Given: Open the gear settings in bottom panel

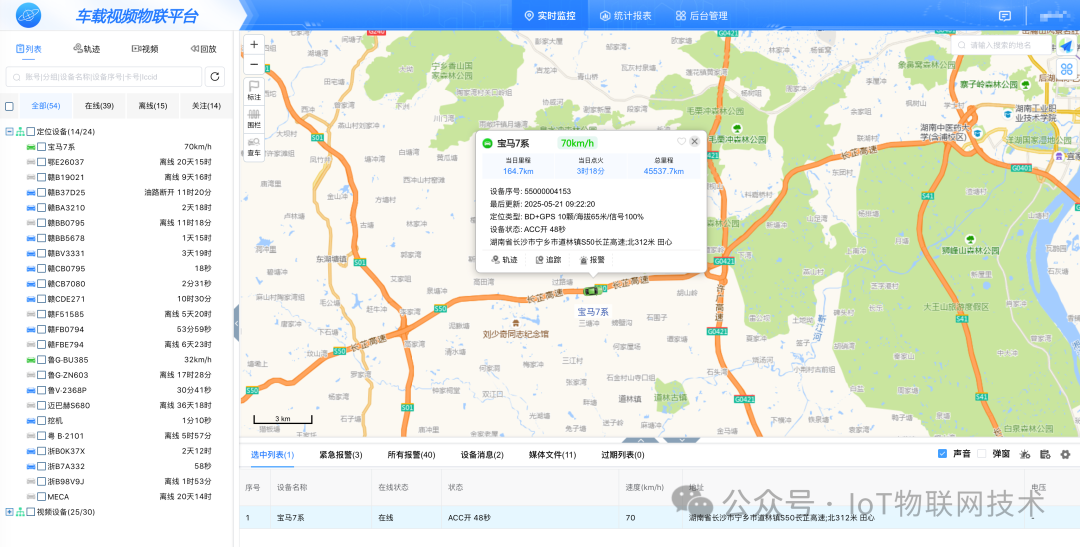Looking at the screenshot, I should (x=1066, y=455).
